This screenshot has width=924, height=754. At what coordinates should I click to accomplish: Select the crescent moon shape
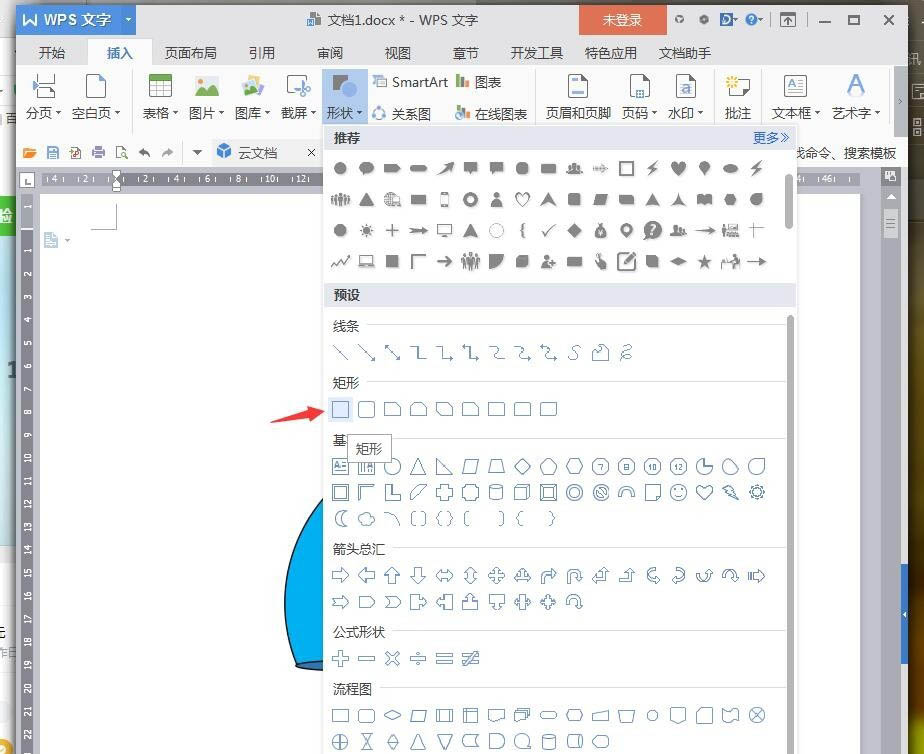[341, 518]
